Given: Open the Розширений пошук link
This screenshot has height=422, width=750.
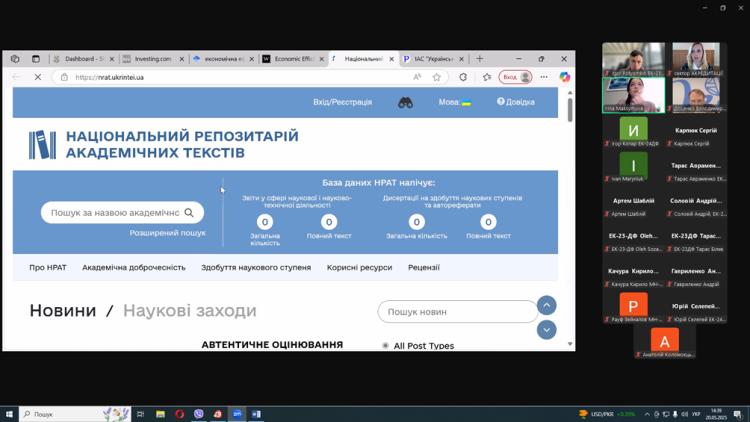Looking at the screenshot, I should [167, 233].
